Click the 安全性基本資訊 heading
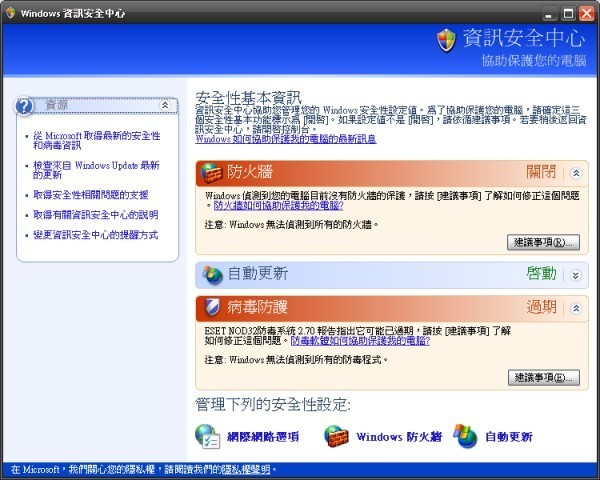 248,98
